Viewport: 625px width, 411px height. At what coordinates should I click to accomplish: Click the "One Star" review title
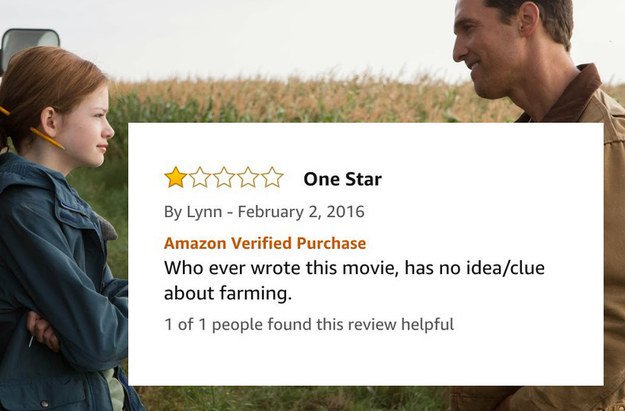point(342,179)
